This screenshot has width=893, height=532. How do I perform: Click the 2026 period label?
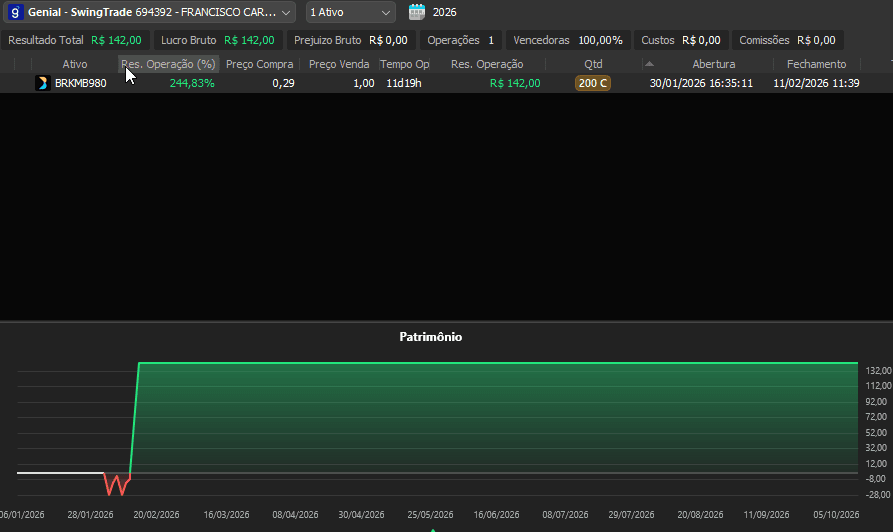pos(444,12)
